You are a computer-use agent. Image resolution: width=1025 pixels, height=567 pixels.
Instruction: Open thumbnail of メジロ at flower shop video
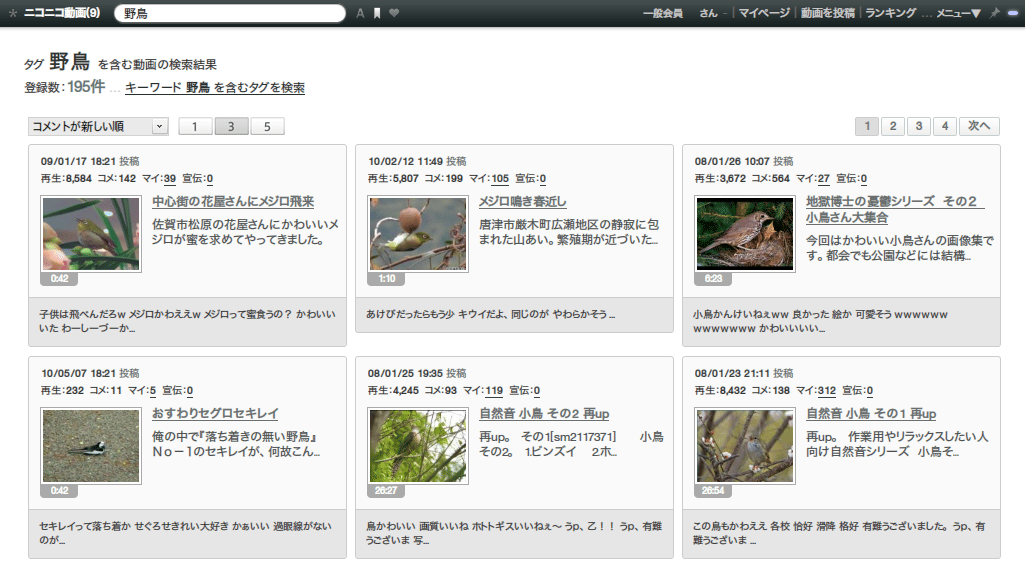(91, 234)
